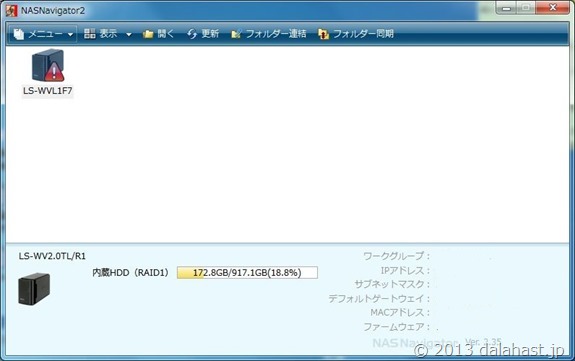This screenshot has width=575, height=361.
Task: Close the NASNavigator2 window
Action: pos(553,8)
